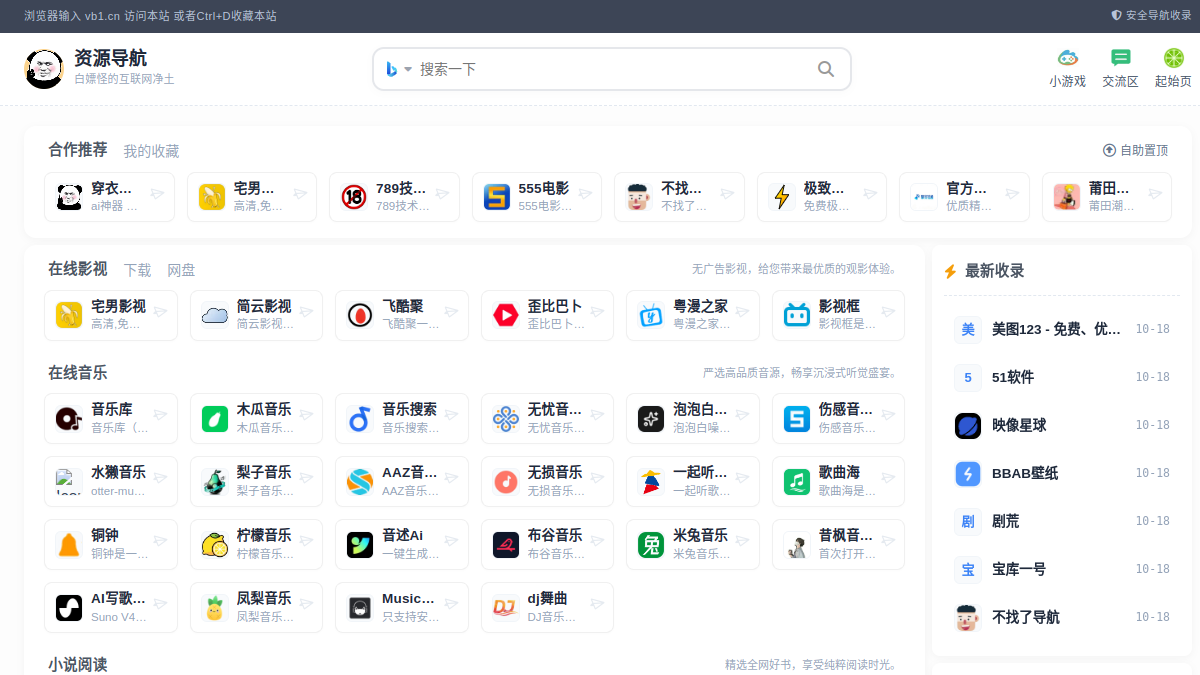
Task: Open the 官方 recommended card
Action: 964,197
